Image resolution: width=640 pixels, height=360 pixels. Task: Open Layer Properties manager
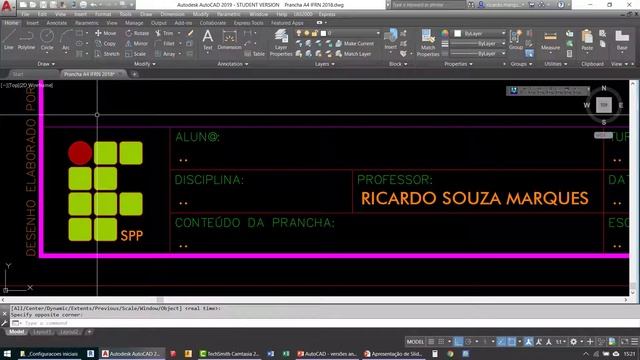point(281,42)
